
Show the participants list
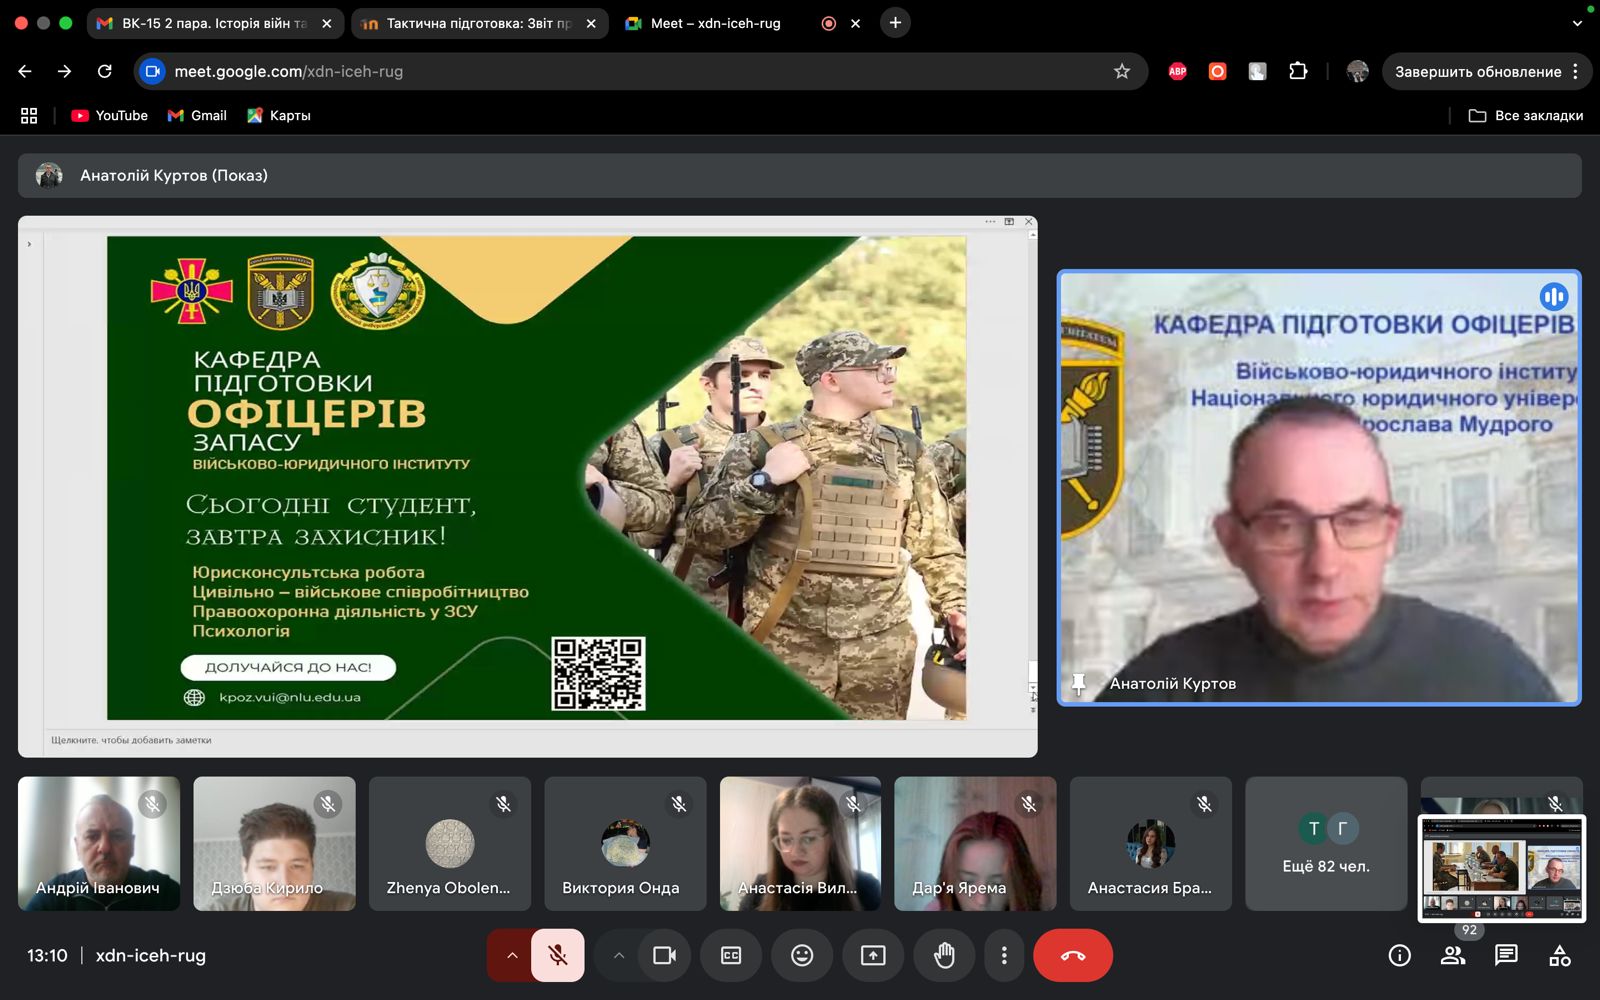click(1453, 955)
